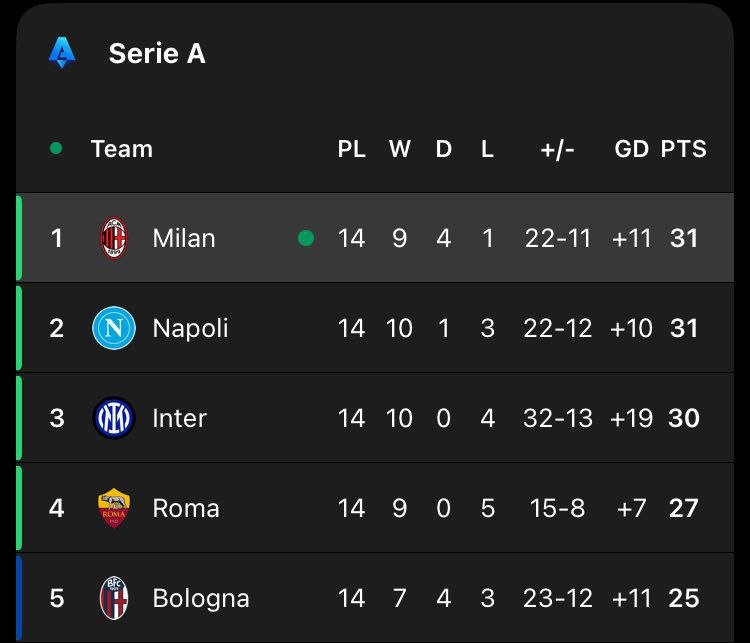
Task: Click the green live dot beside Milan
Action: pos(306,238)
